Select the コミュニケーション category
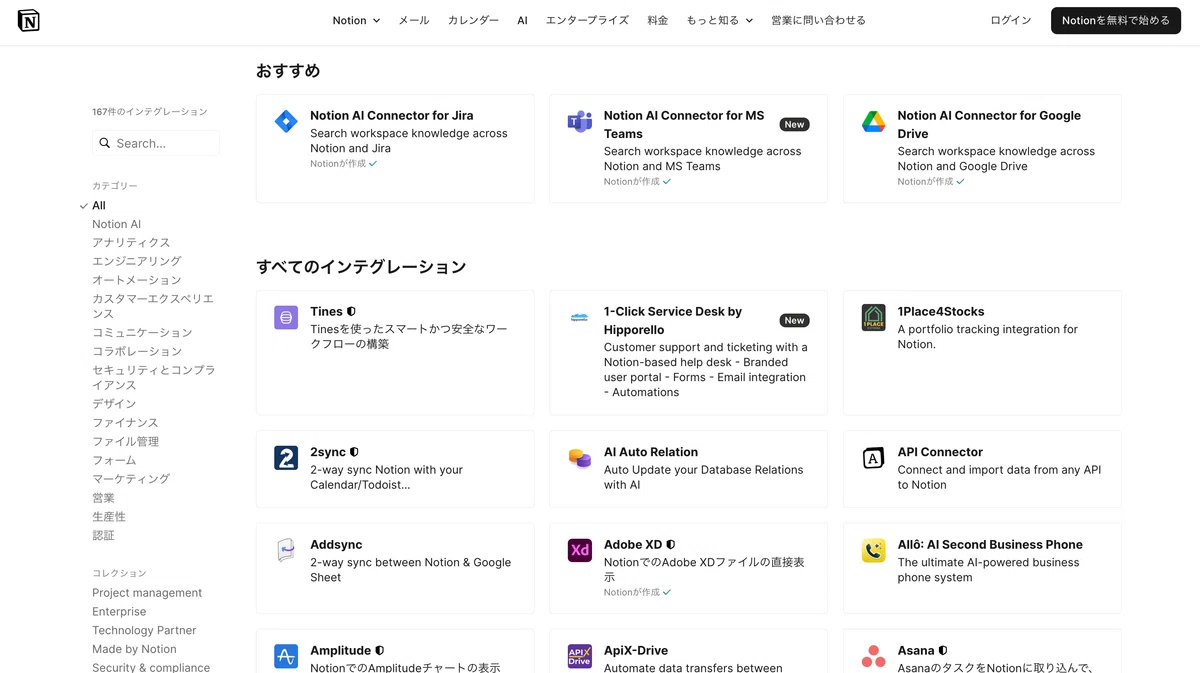This screenshot has height=673, width=1200. tap(142, 332)
